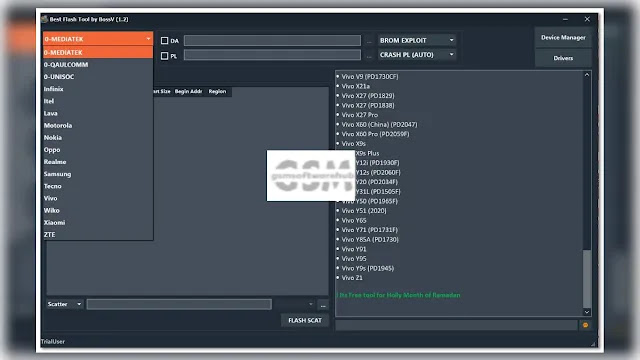Click Vivo X27 (PD1829) log entry
The height and width of the screenshot is (360, 640).
pyautogui.click(x=368, y=96)
